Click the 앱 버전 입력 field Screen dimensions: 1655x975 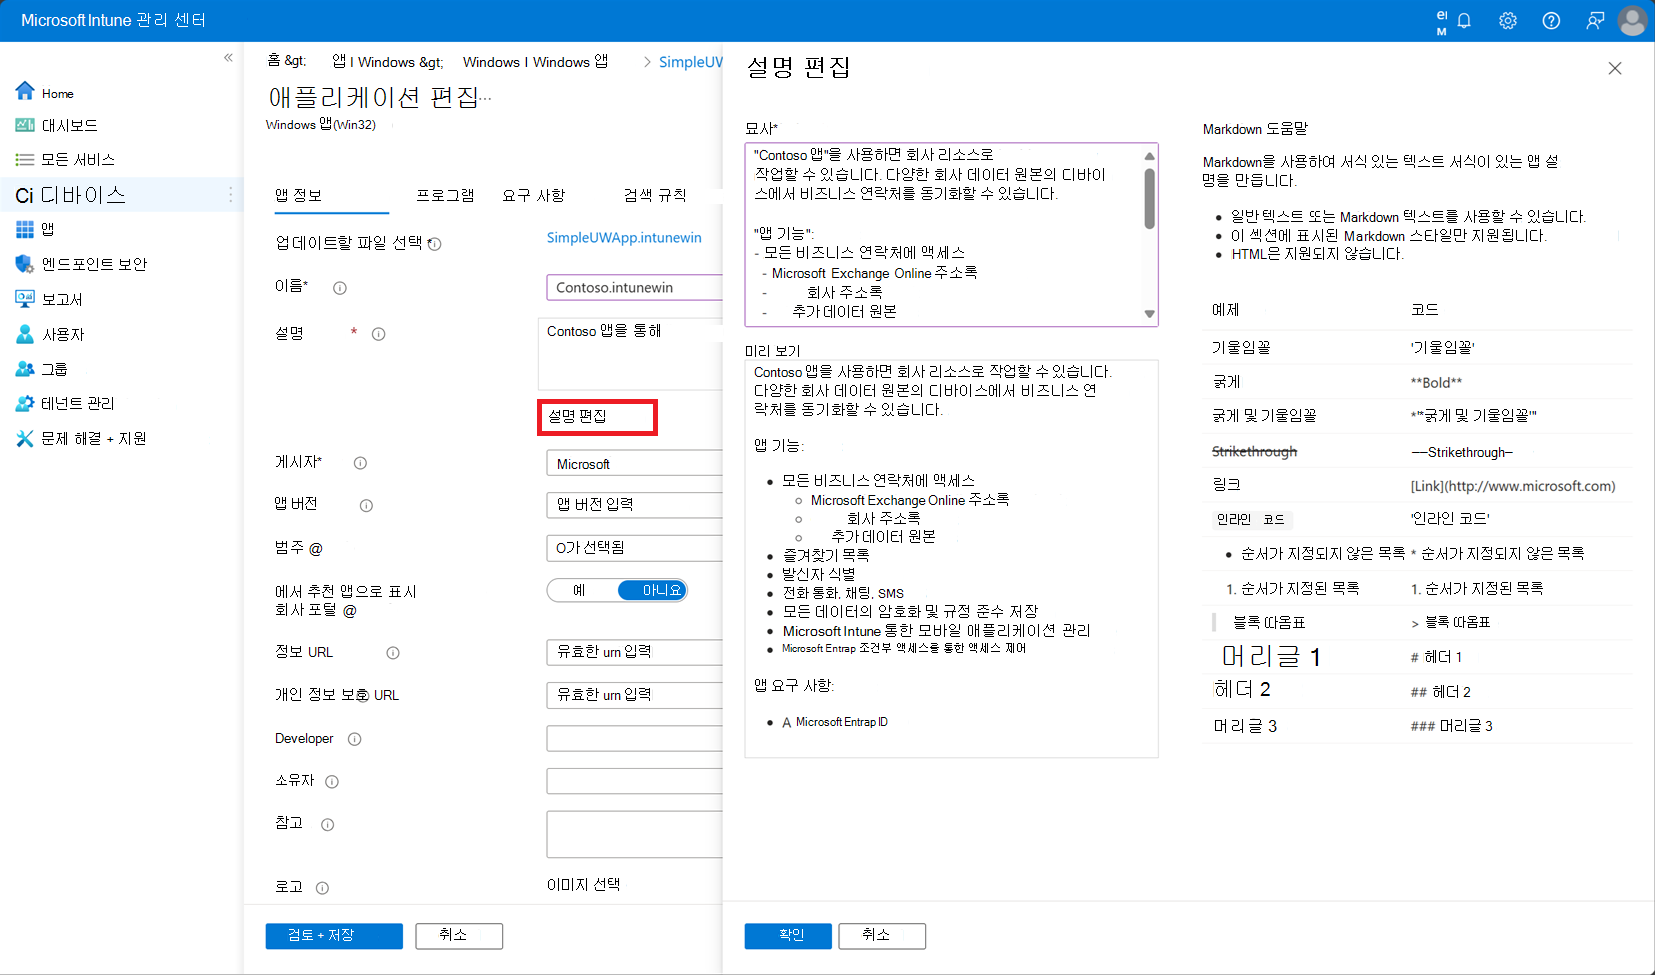[x=634, y=505]
